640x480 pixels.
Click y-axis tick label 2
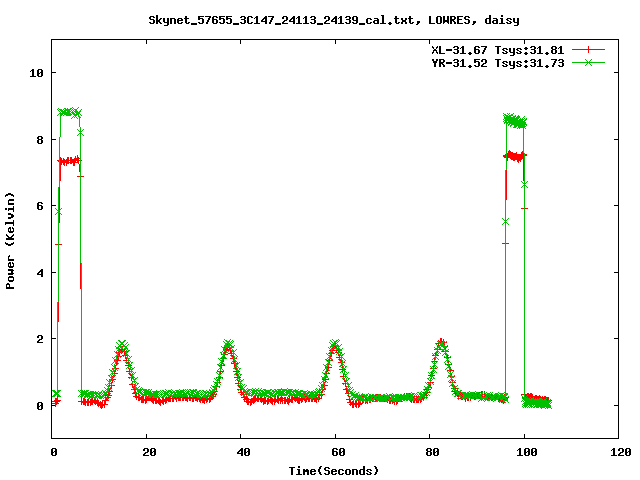coord(40,339)
